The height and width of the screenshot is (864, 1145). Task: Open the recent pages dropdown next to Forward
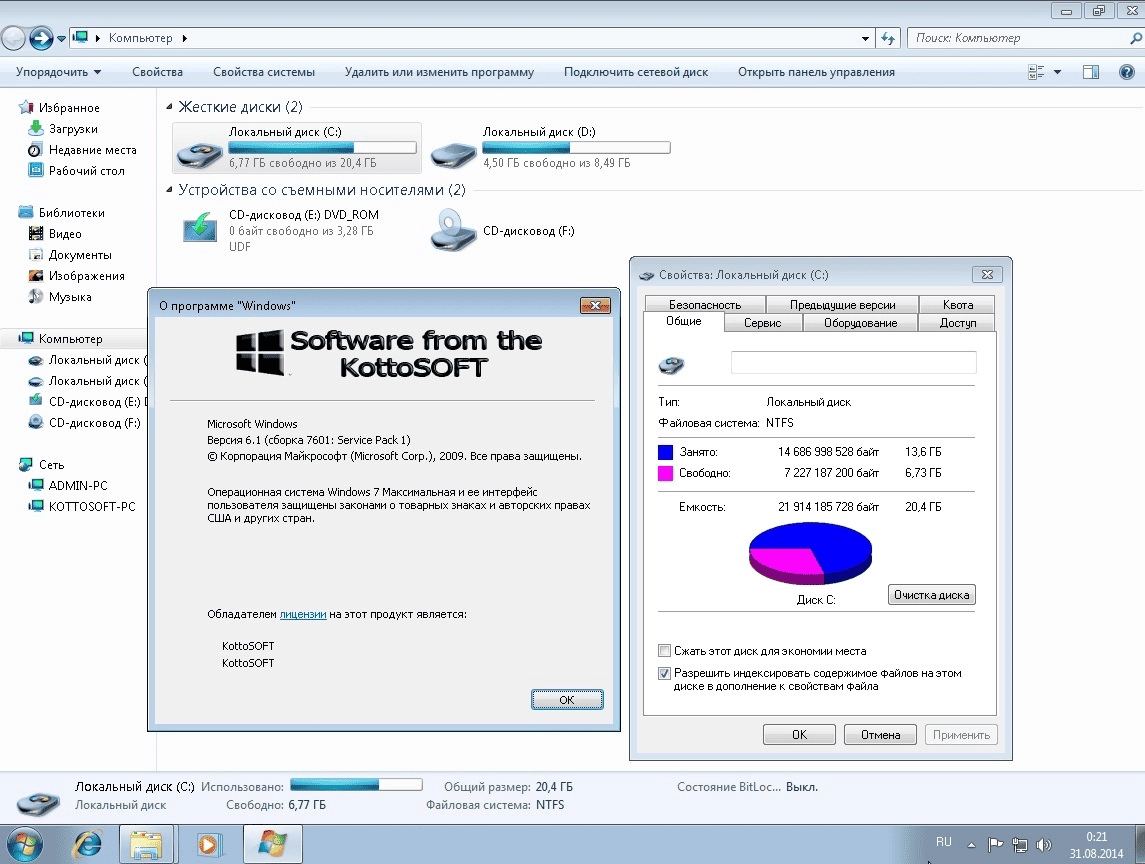pyautogui.click(x=61, y=39)
